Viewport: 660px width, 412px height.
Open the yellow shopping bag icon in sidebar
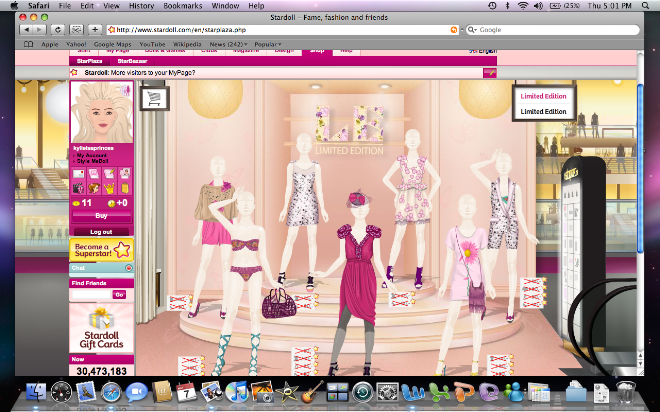coord(125,188)
